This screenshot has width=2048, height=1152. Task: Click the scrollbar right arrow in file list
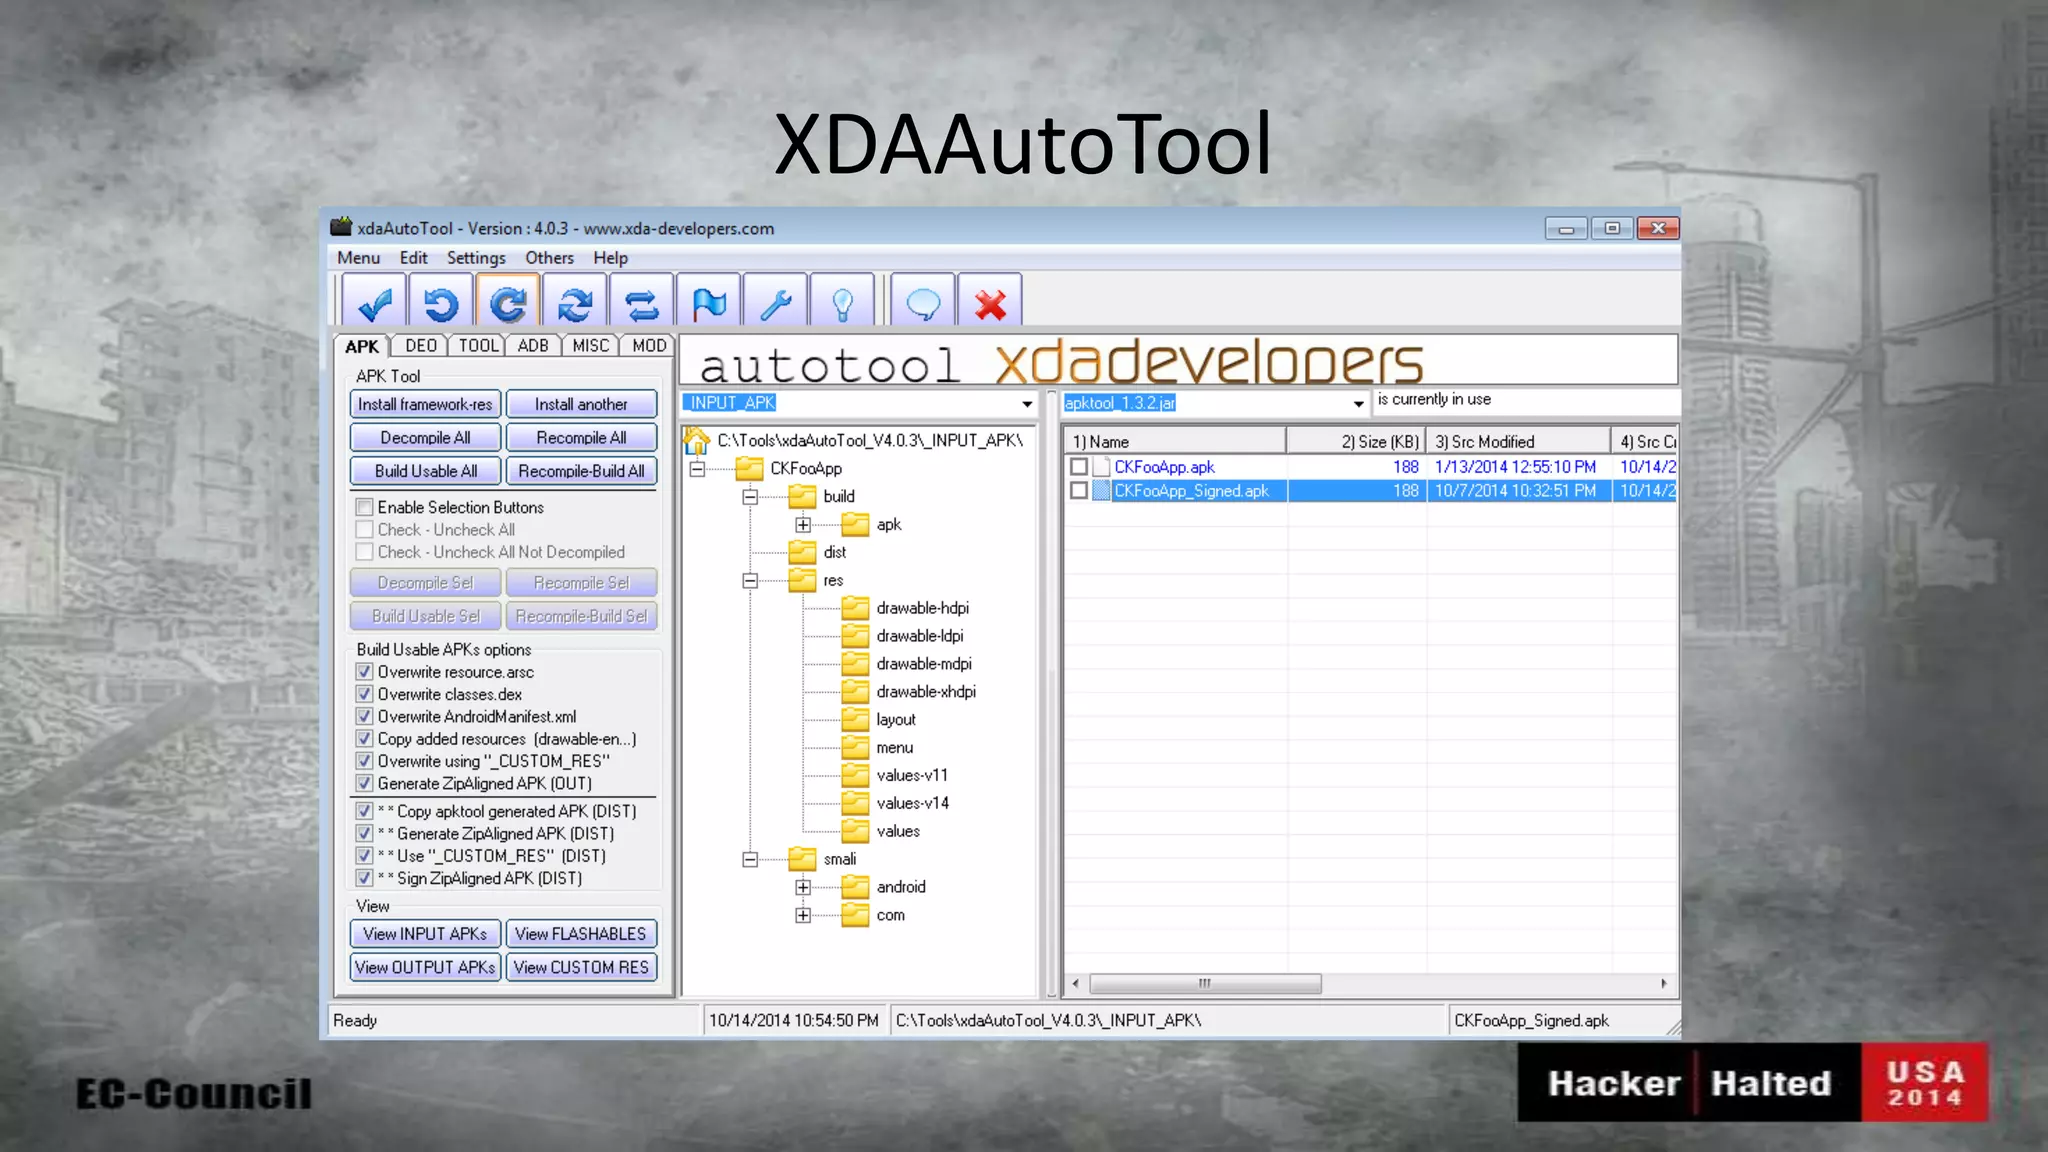1664,984
